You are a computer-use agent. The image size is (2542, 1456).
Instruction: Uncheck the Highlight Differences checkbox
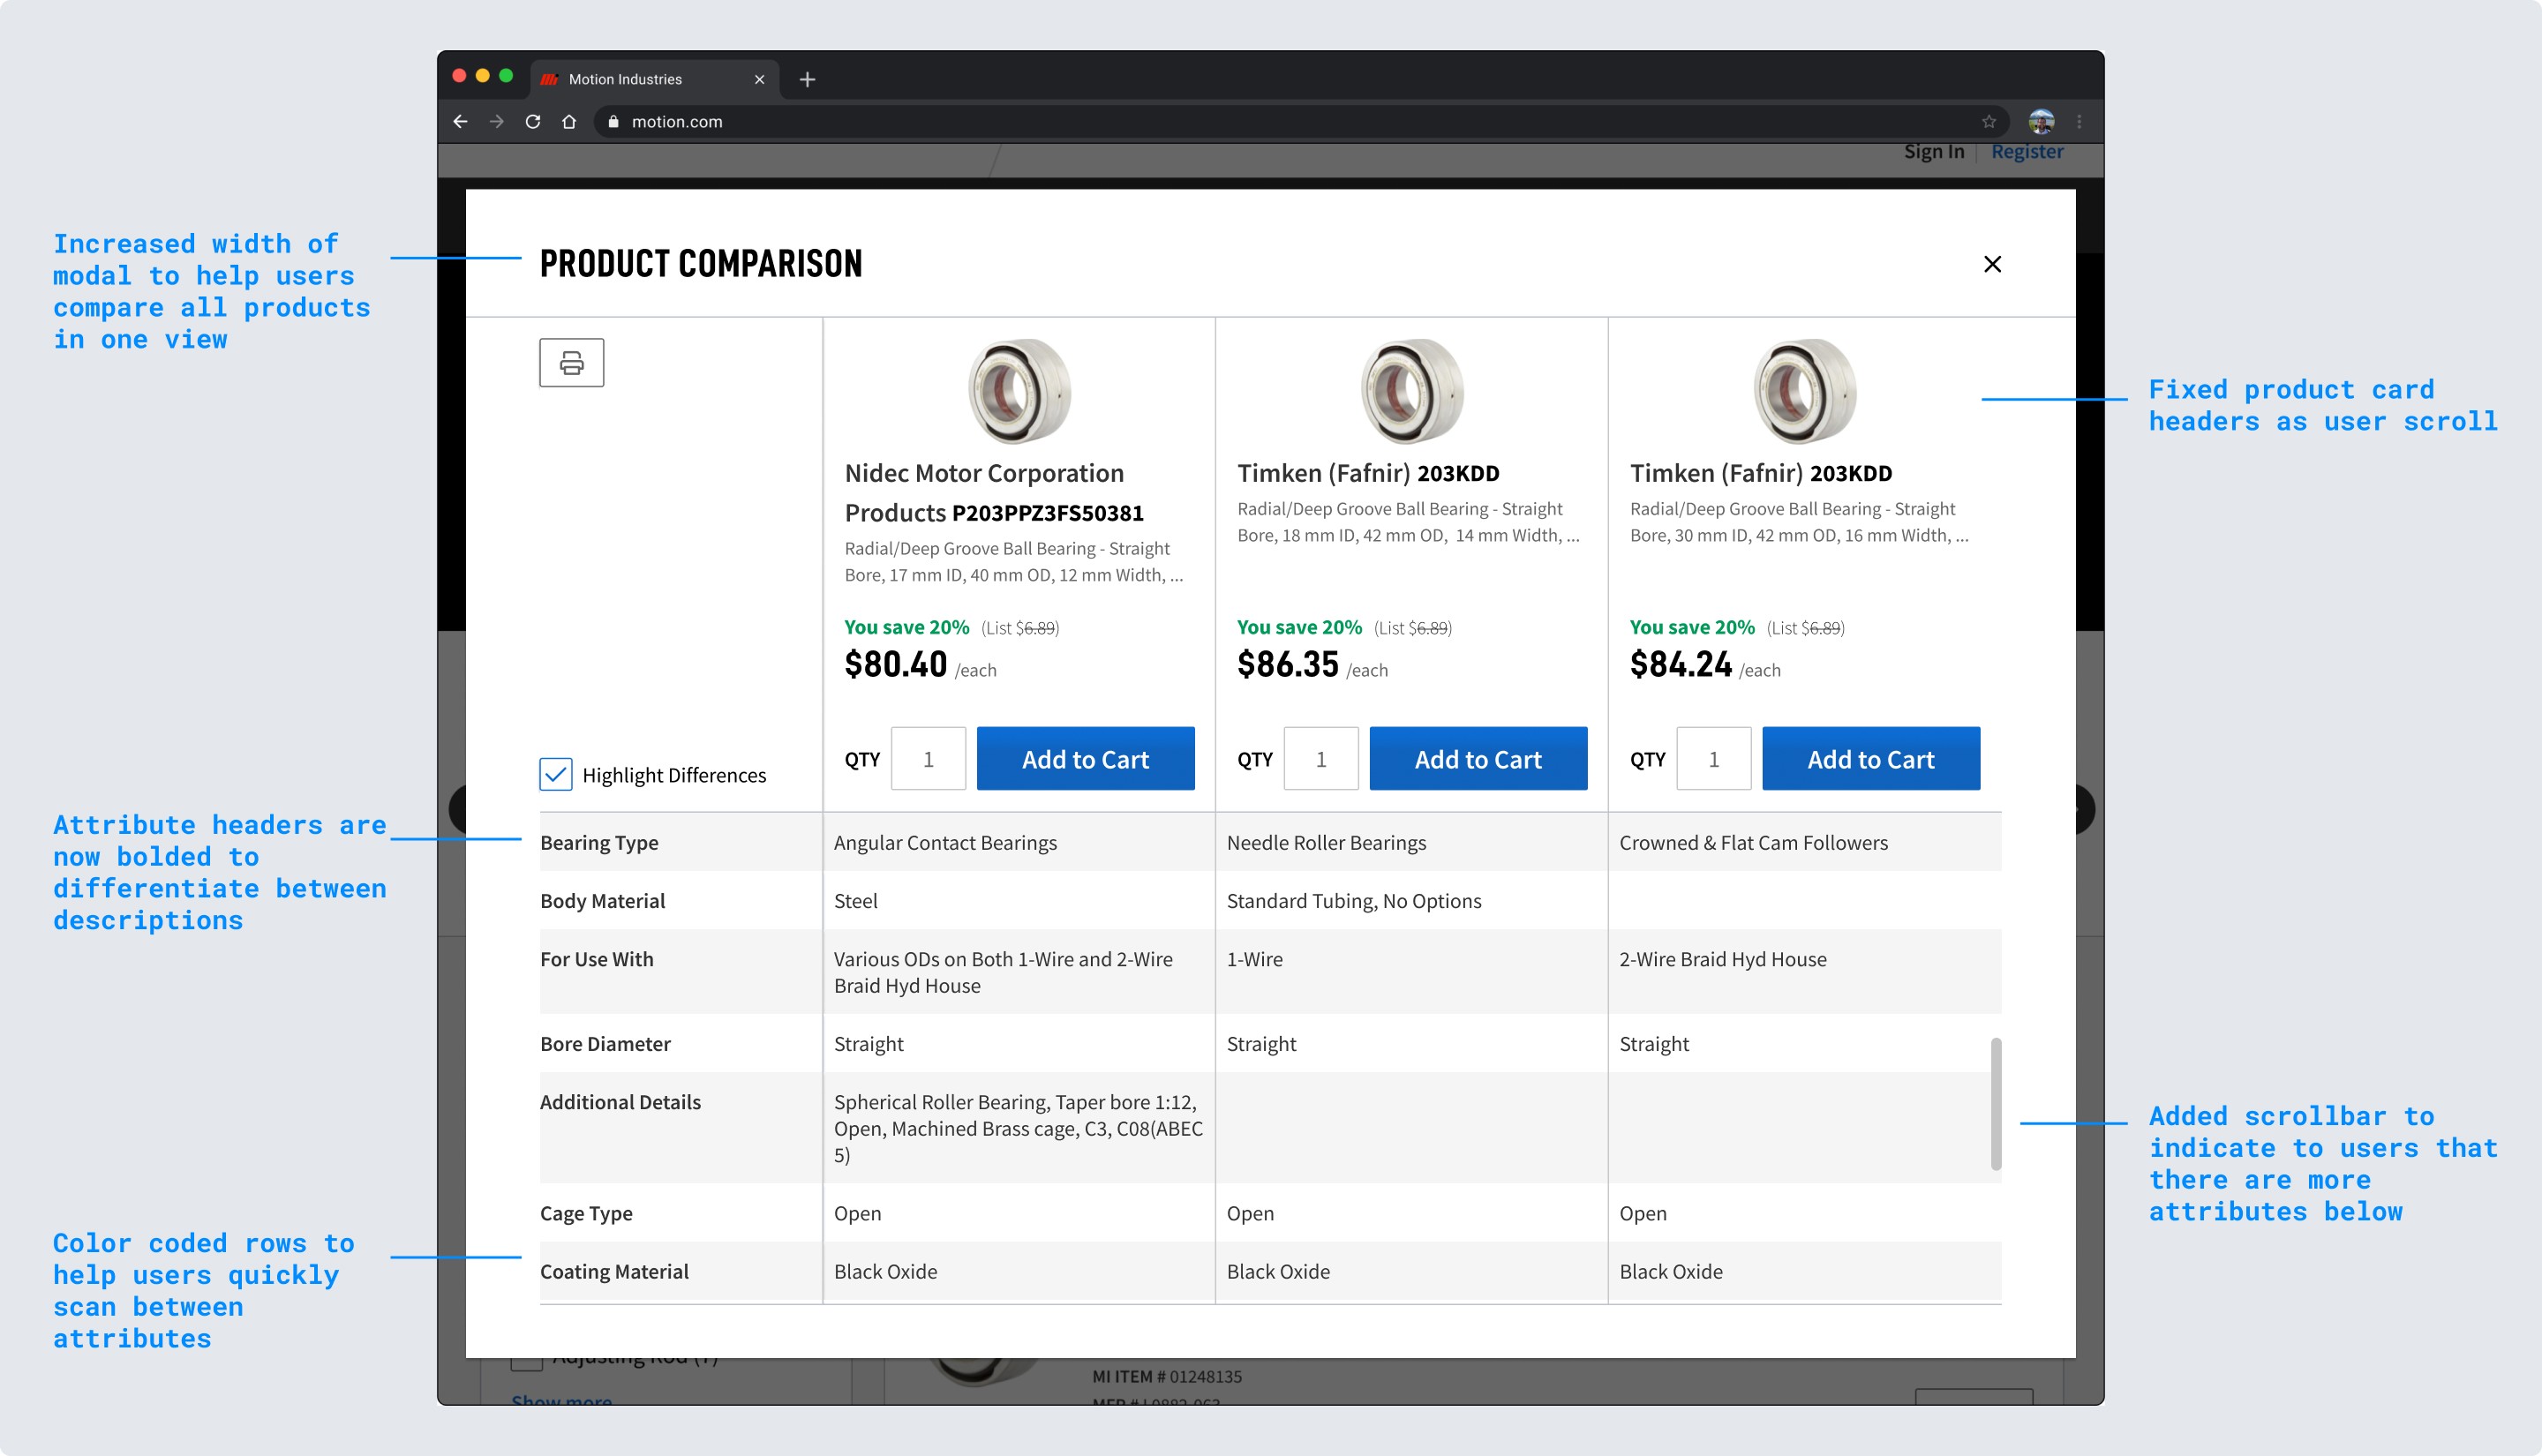[x=556, y=774]
